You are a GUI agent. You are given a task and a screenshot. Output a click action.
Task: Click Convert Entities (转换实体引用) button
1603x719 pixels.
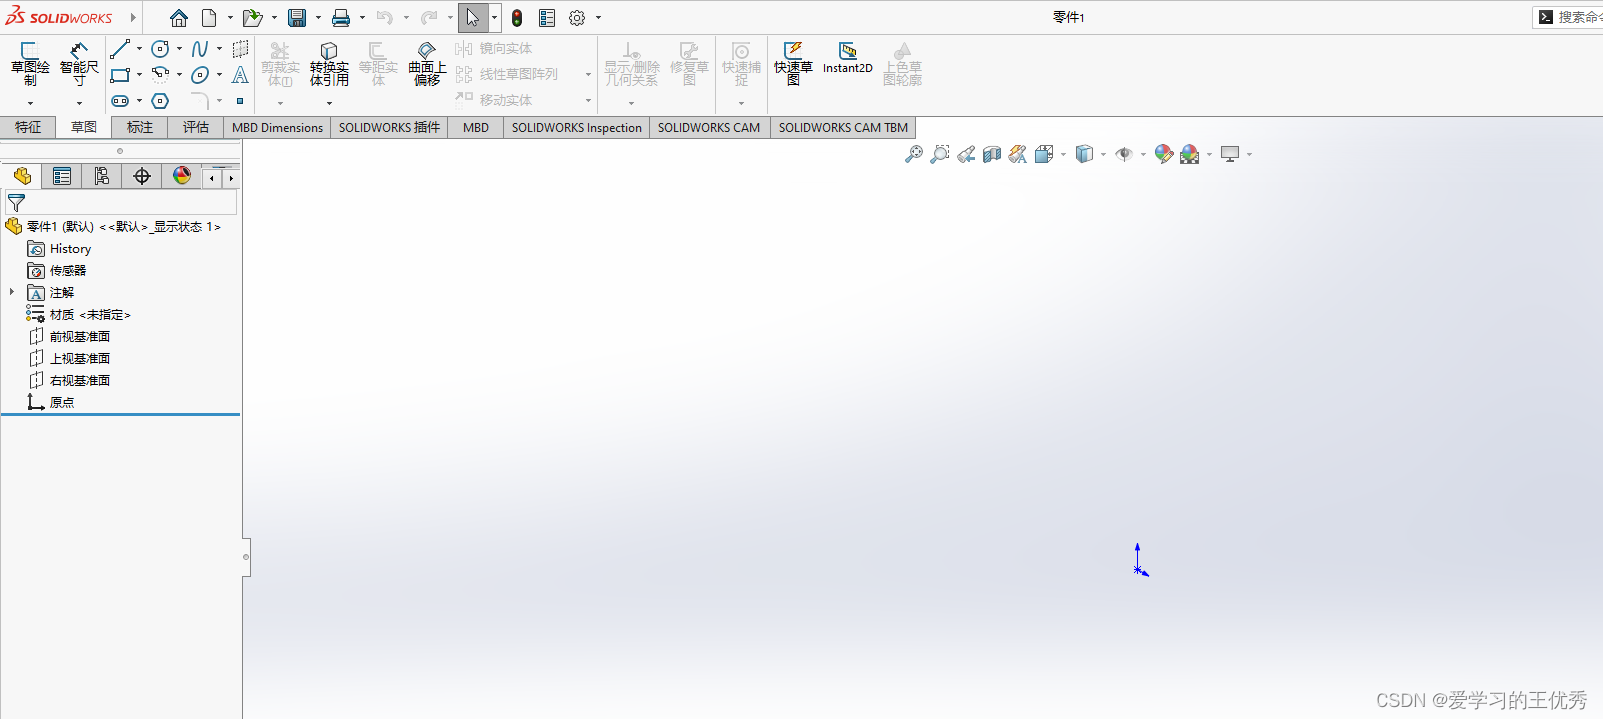(329, 64)
